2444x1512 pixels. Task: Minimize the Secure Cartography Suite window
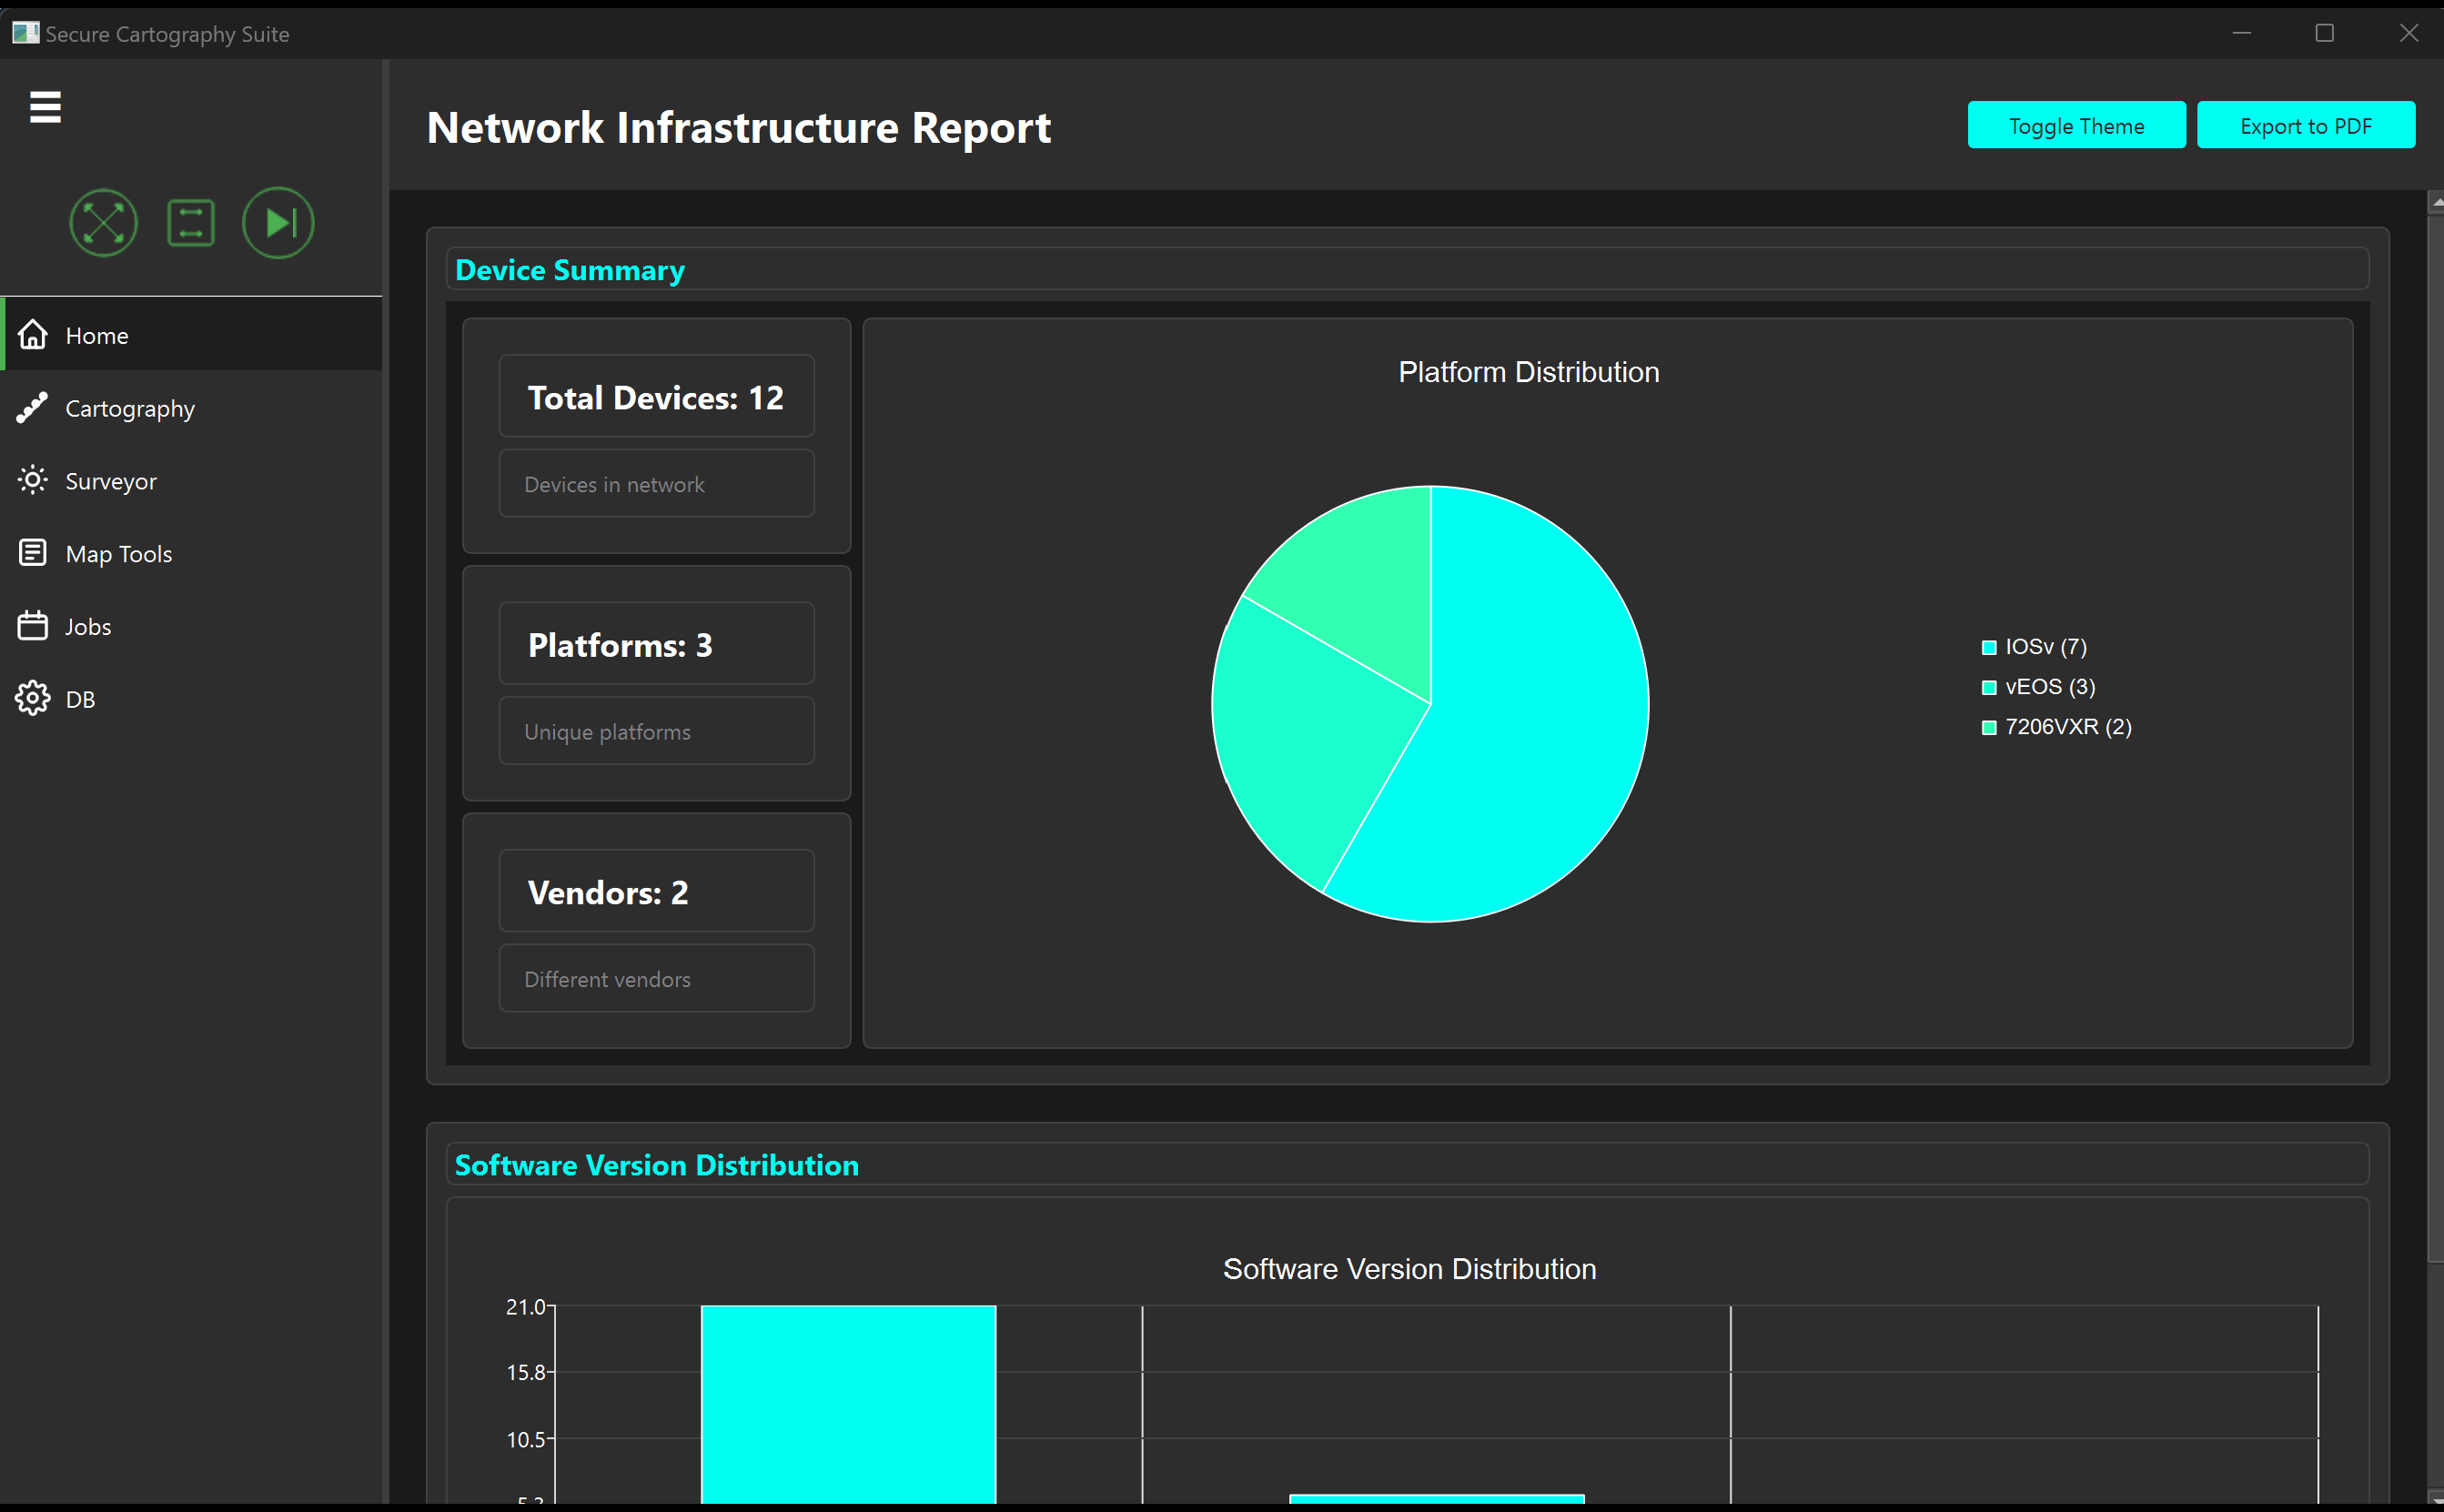click(x=2242, y=33)
